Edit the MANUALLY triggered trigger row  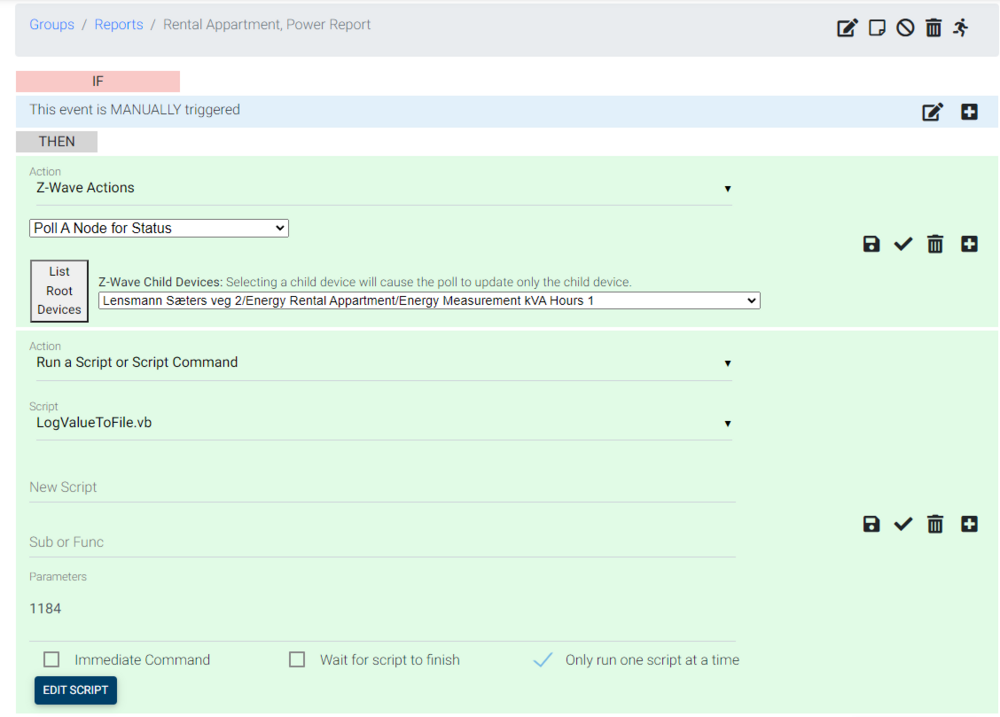point(932,112)
